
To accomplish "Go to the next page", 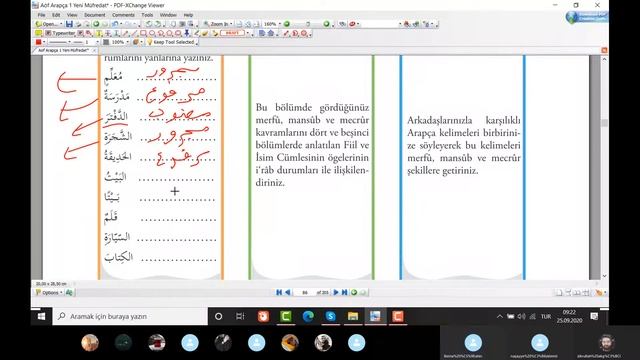I will 336,292.
